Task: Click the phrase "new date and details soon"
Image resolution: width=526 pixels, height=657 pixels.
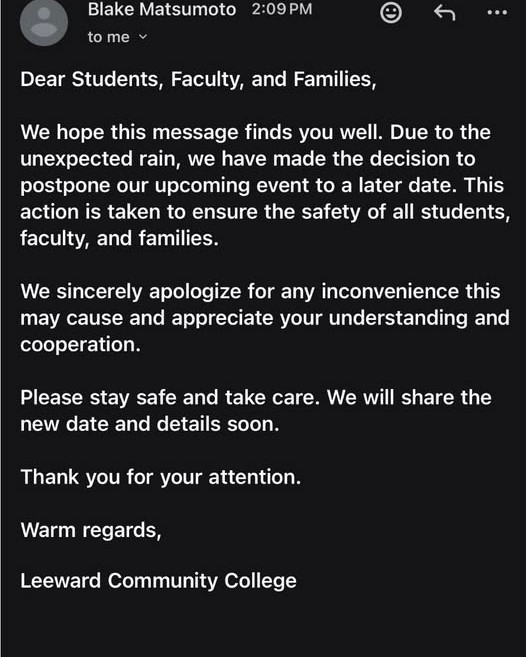Action: pos(150,424)
